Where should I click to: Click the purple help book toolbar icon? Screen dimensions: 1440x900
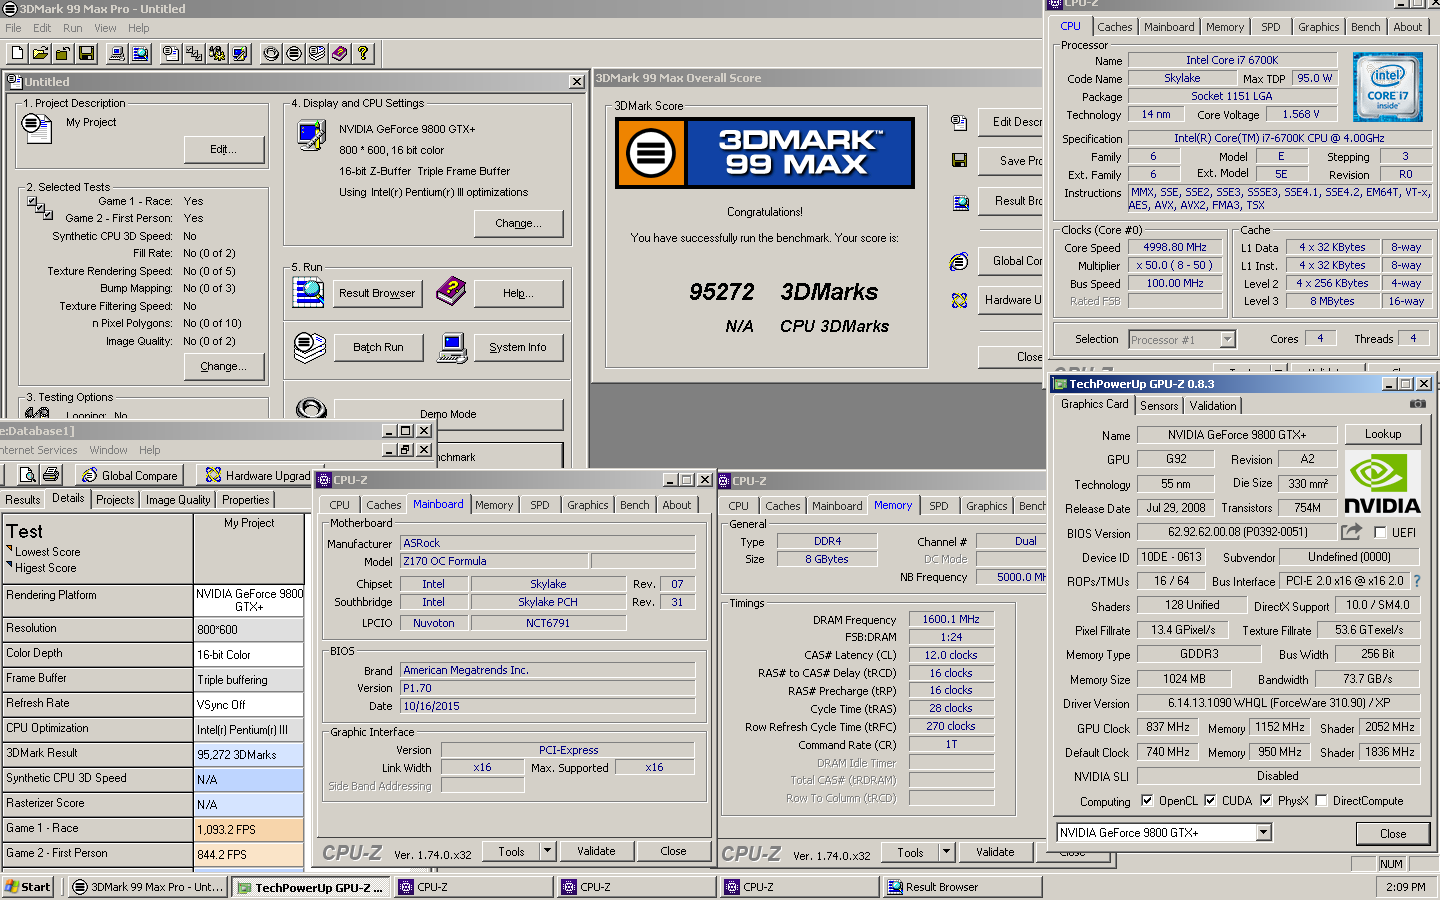tap(340, 53)
